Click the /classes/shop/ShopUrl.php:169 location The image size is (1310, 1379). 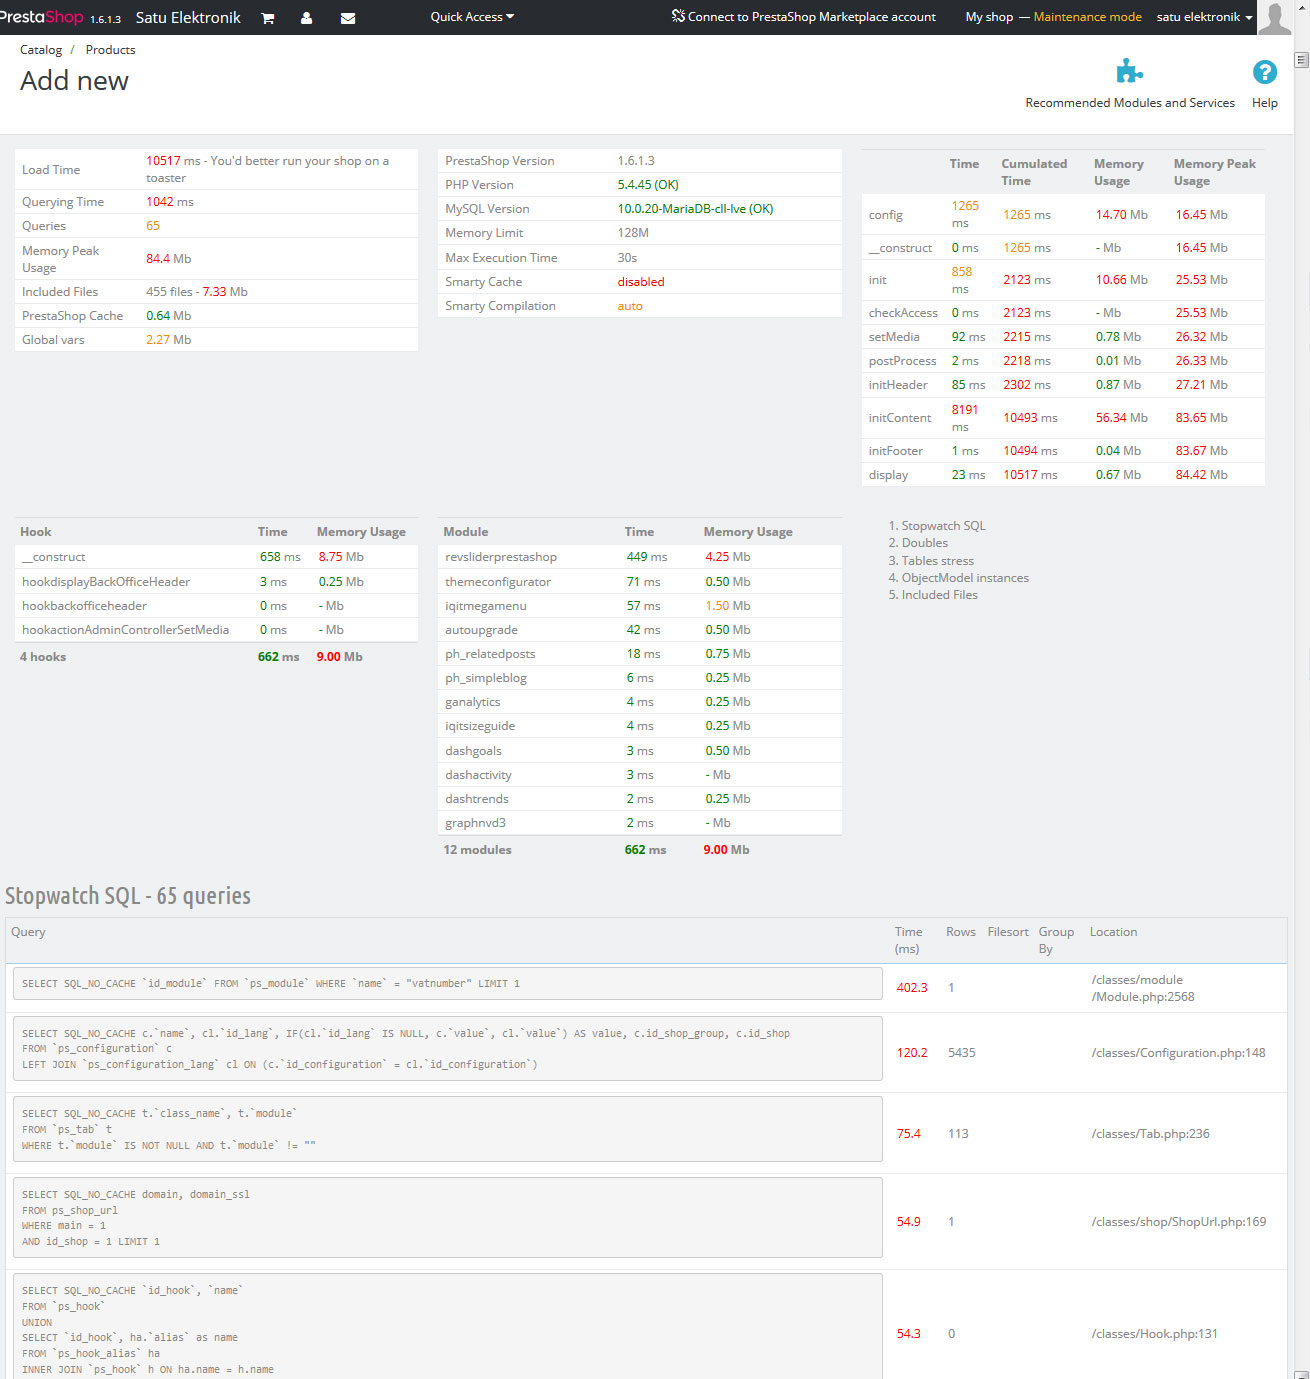click(1178, 1222)
